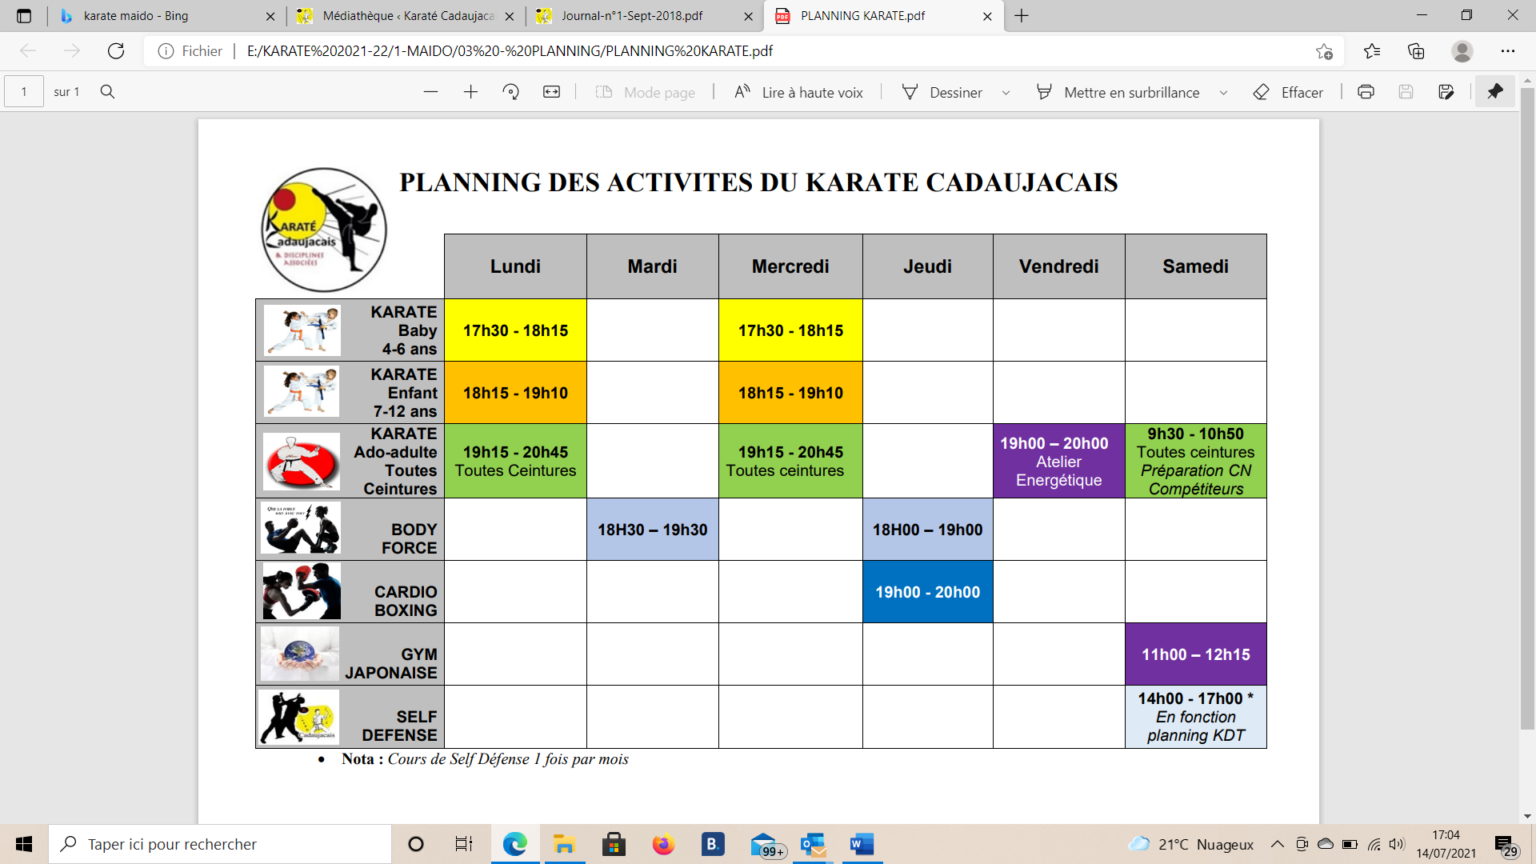The image size is (1536, 864).
Task: Close the Journal-n°1-Sept-2018.pdf tab
Action: click(x=749, y=16)
